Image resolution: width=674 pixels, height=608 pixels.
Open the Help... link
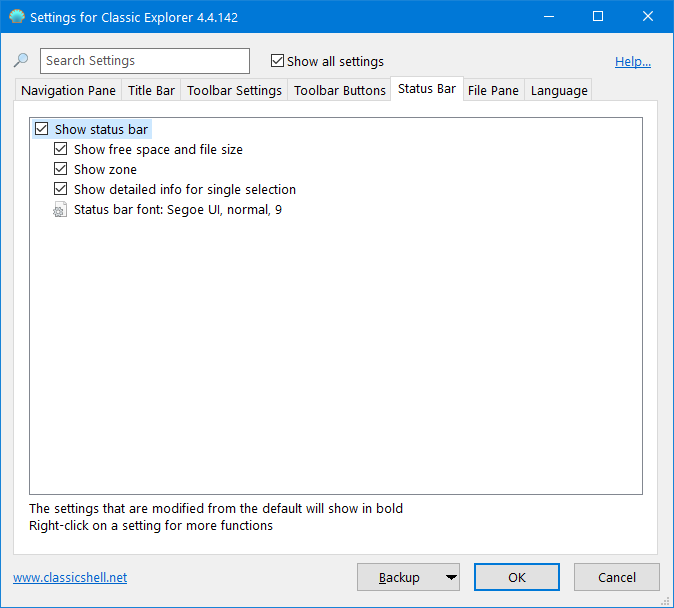633,61
